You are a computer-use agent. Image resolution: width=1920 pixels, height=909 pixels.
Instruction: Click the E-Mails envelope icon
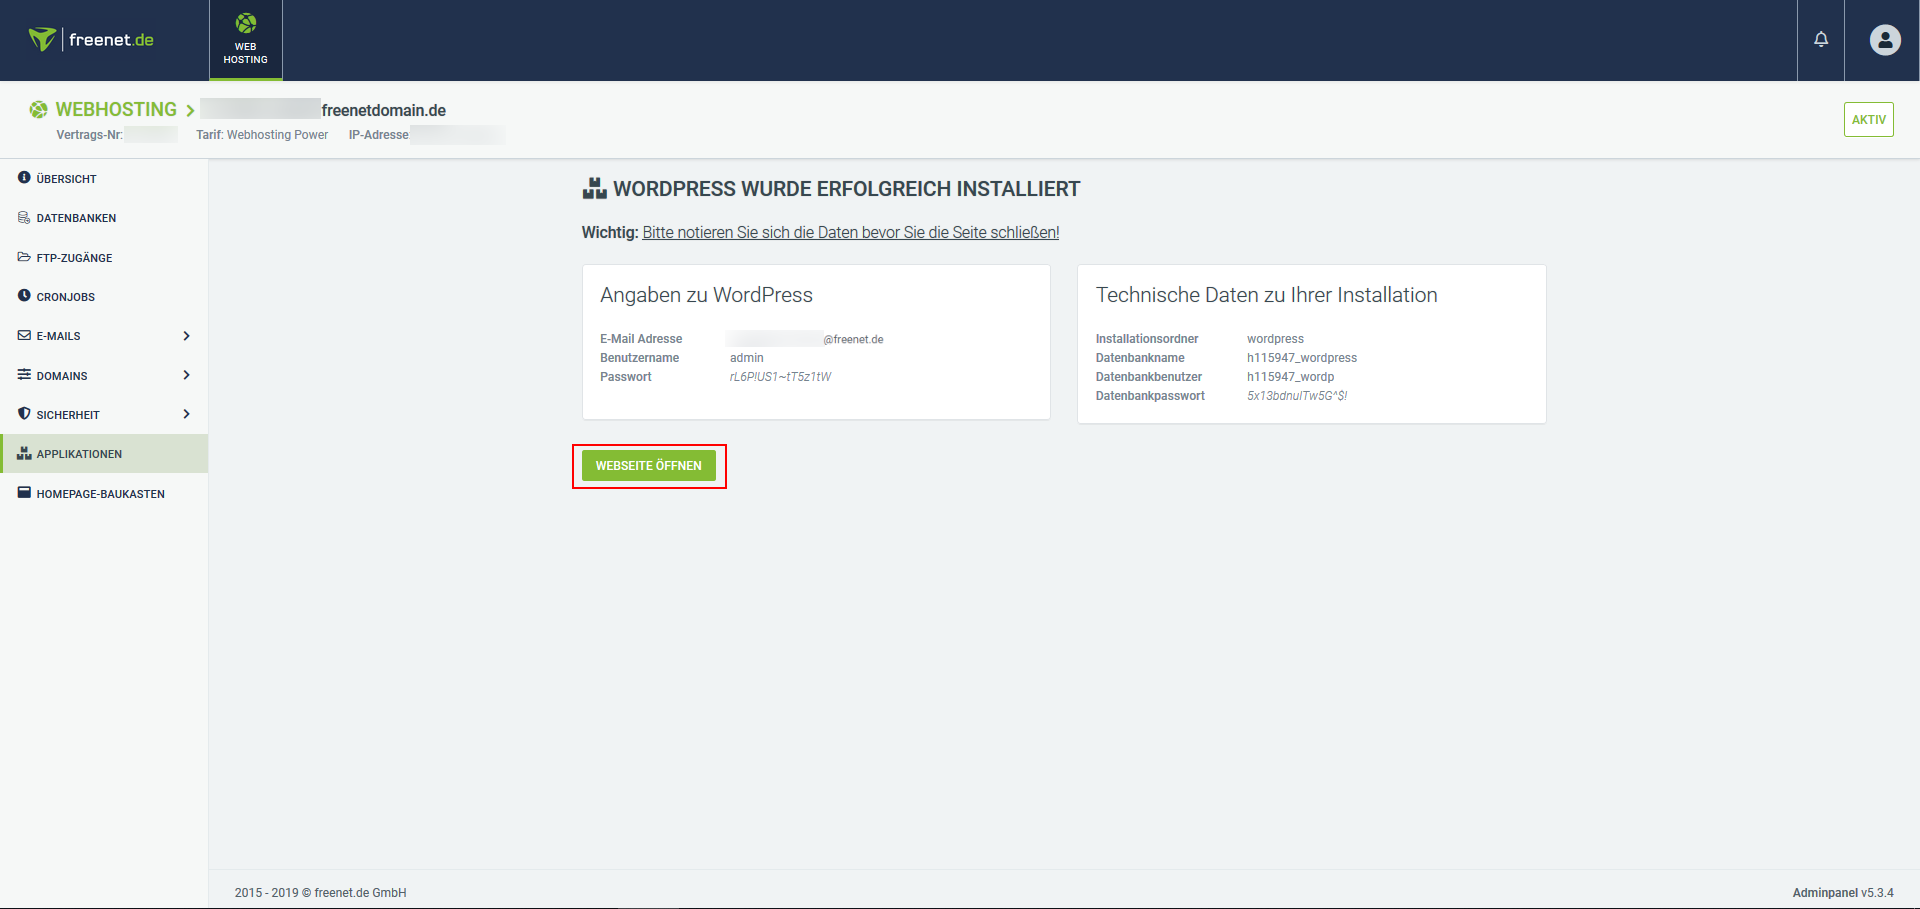(x=24, y=335)
